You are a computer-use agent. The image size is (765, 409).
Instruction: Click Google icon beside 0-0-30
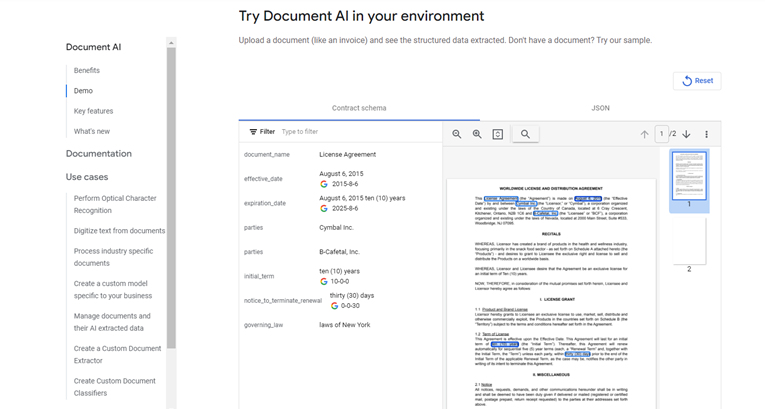coord(334,306)
